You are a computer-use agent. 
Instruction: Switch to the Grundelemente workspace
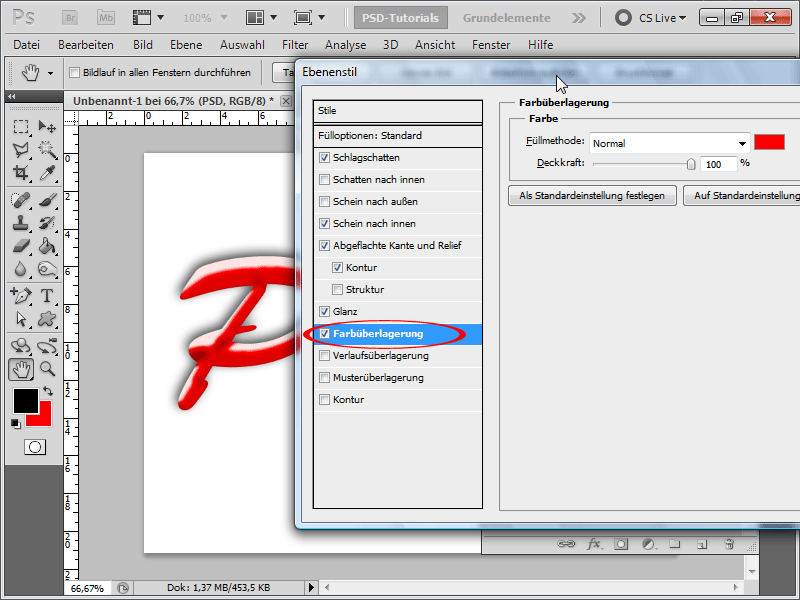(507, 18)
